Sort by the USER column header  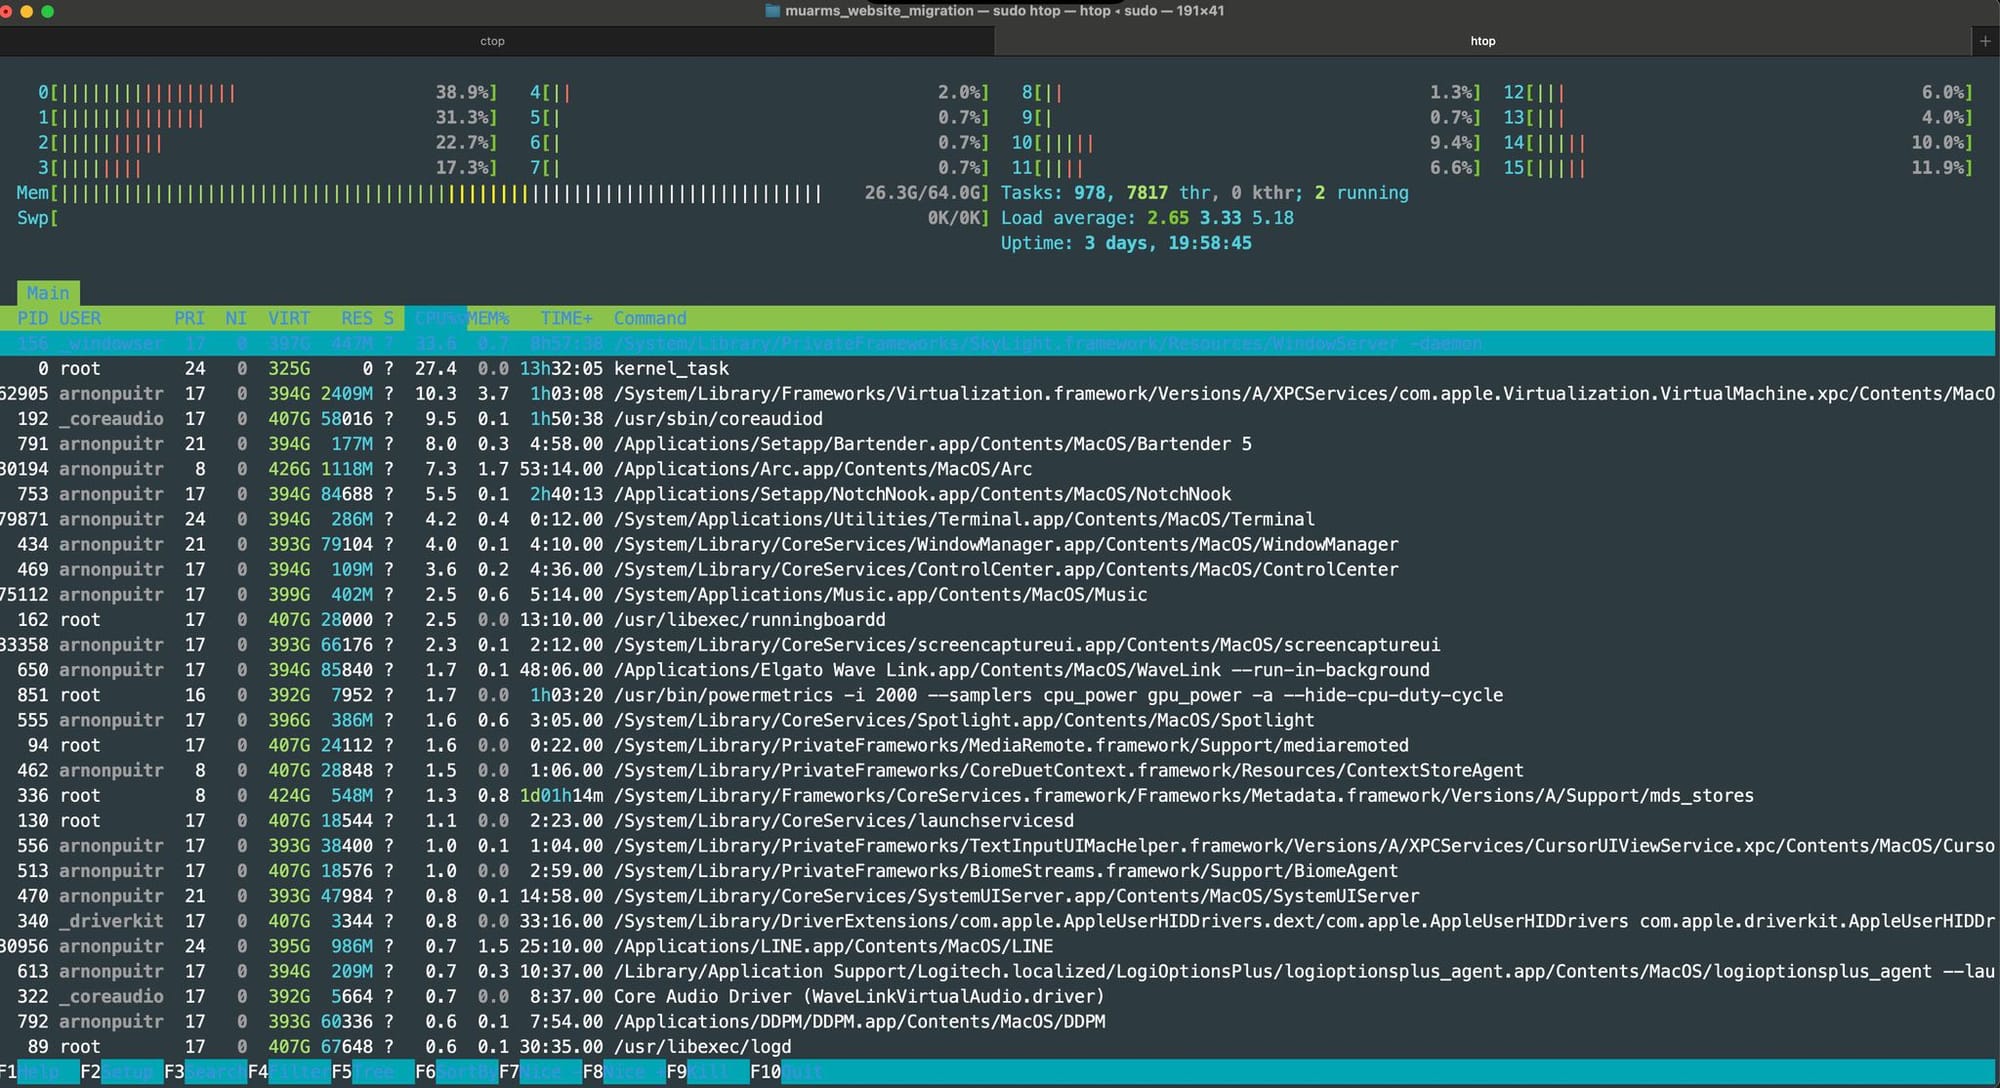(x=80, y=318)
